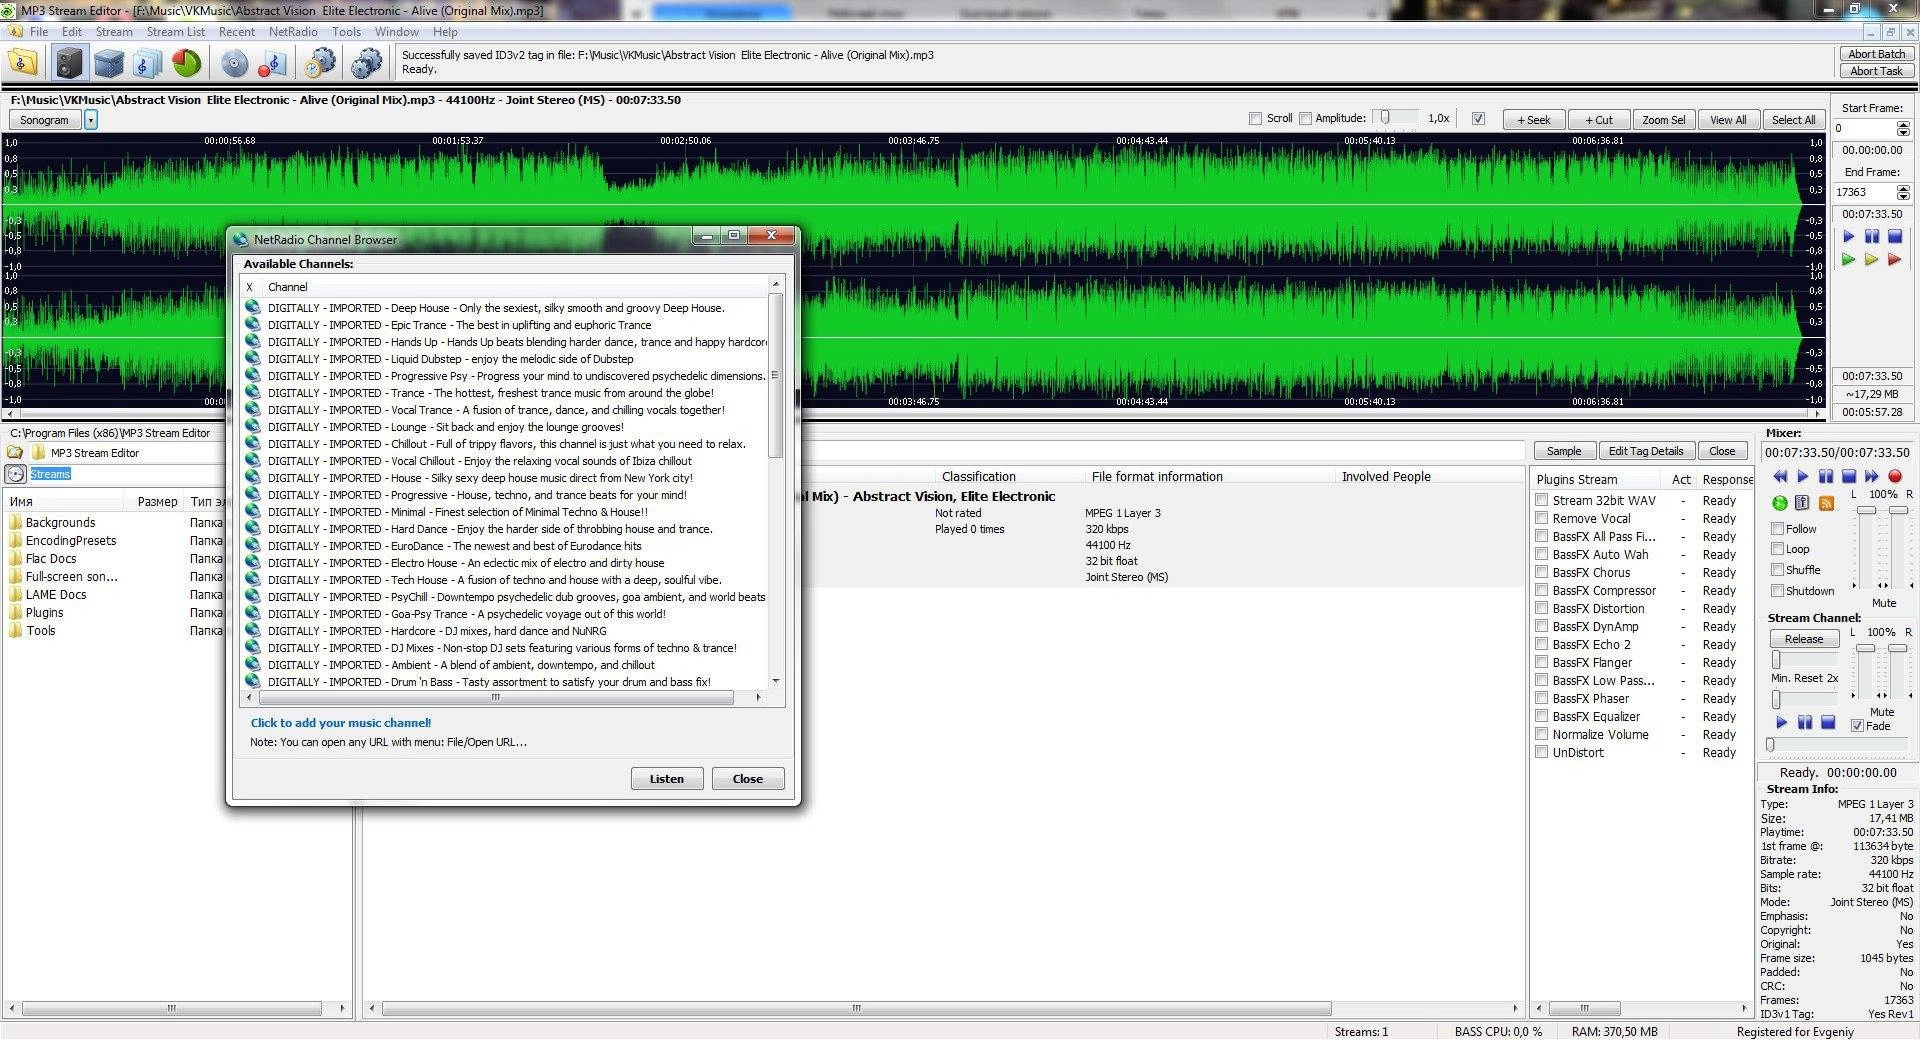Check Stream 32bit WAV plugin
The height and width of the screenshot is (1040, 1920).
(x=1542, y=500)
